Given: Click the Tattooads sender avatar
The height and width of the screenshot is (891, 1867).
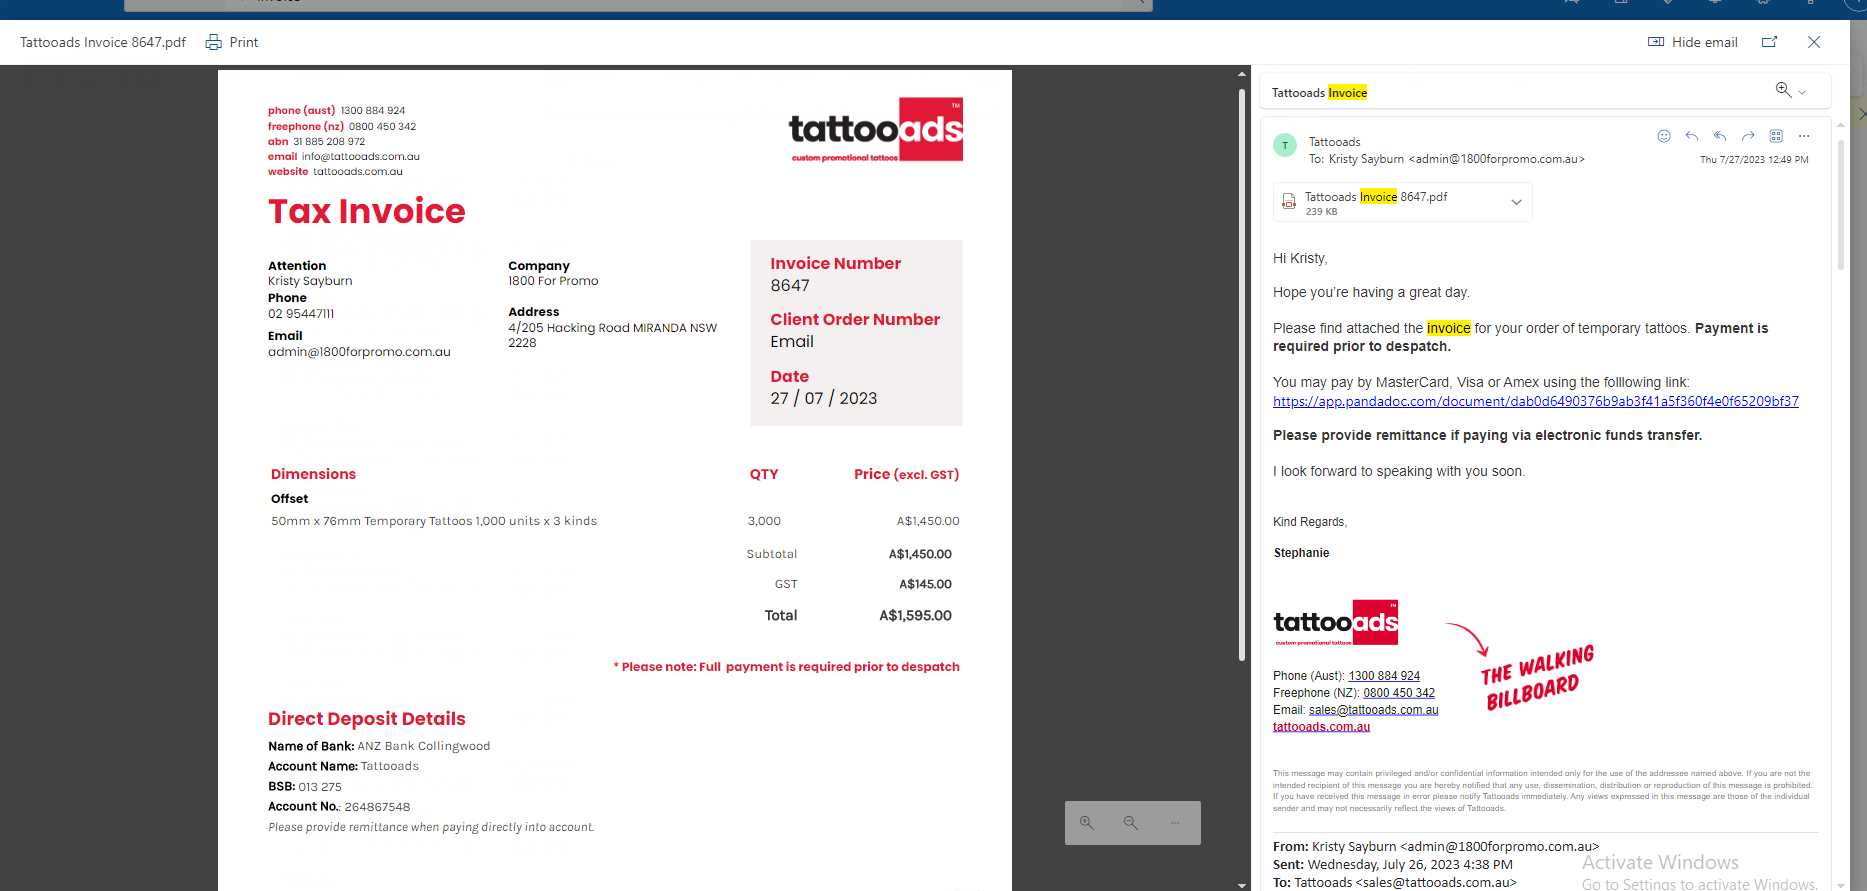Looking at the screenshot, I should 1285,145.
